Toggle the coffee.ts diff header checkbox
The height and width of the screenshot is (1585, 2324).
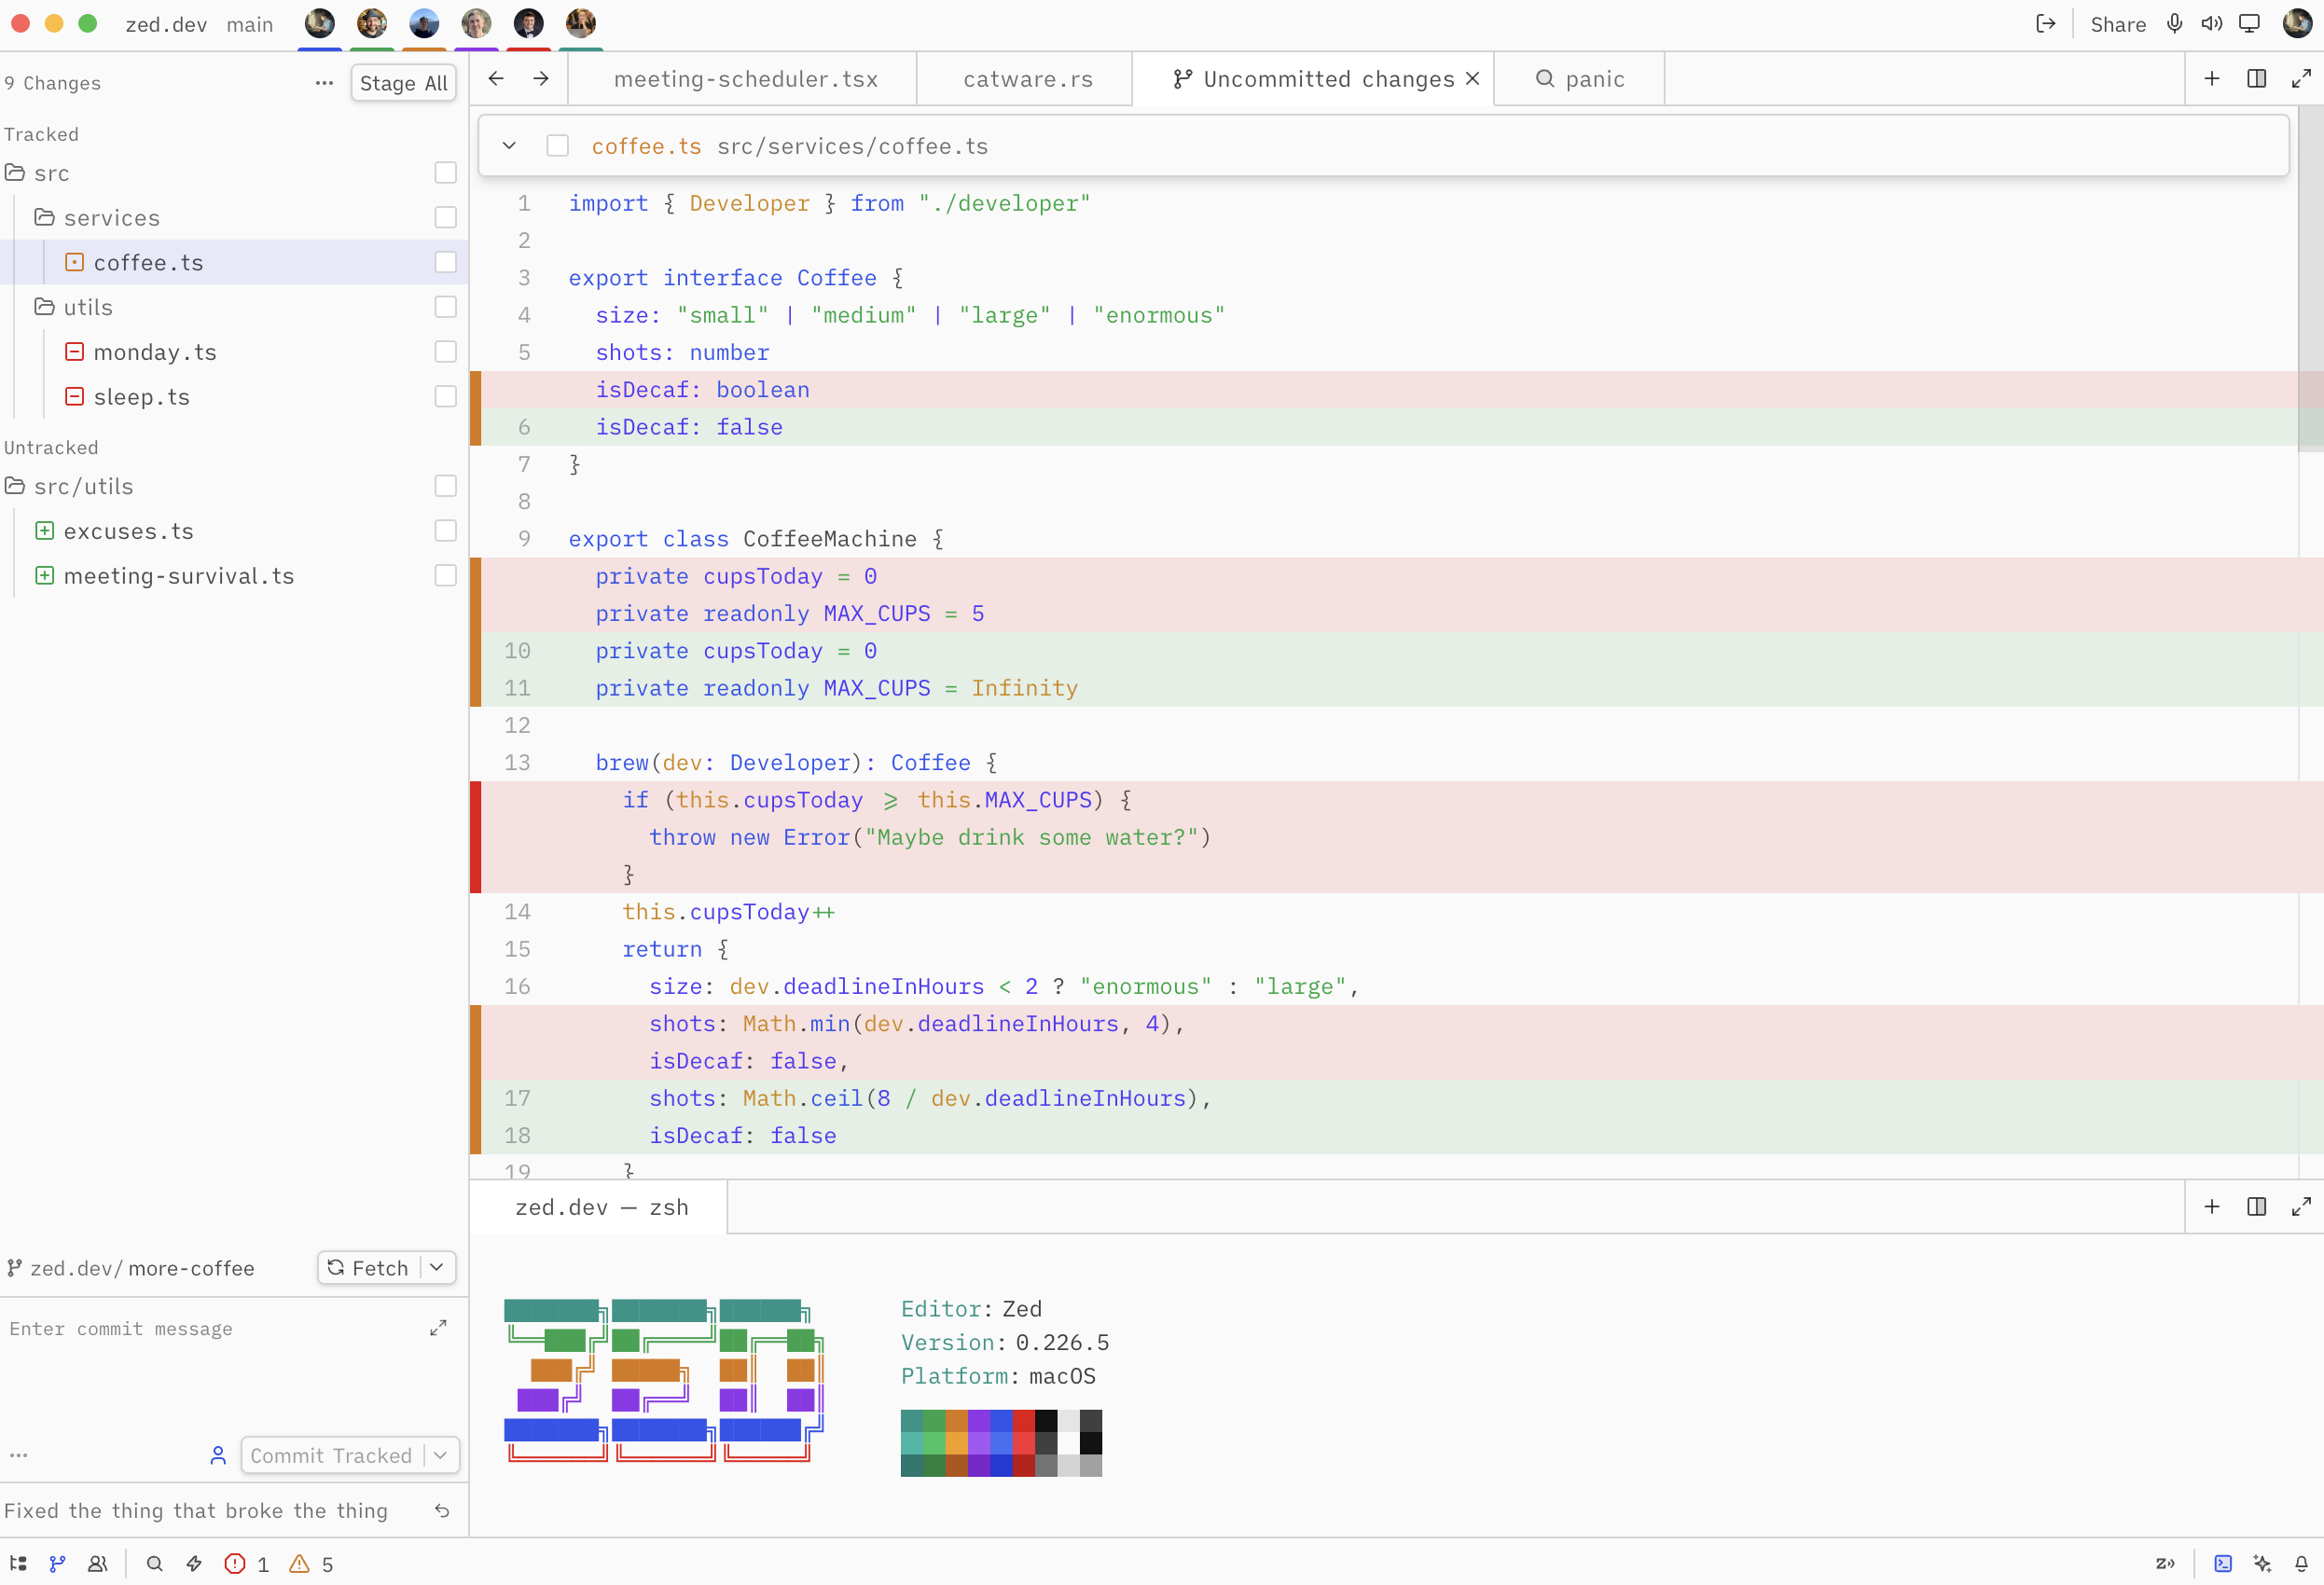click(558, 146)
